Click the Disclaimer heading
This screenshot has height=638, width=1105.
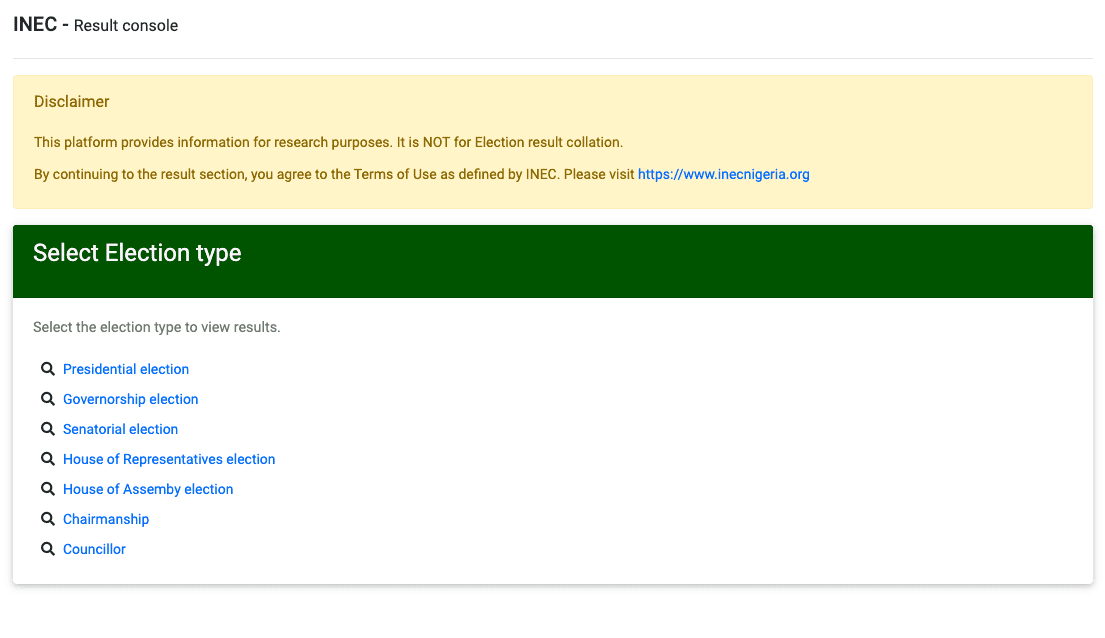pyautogui.click(x=72, y=102)
